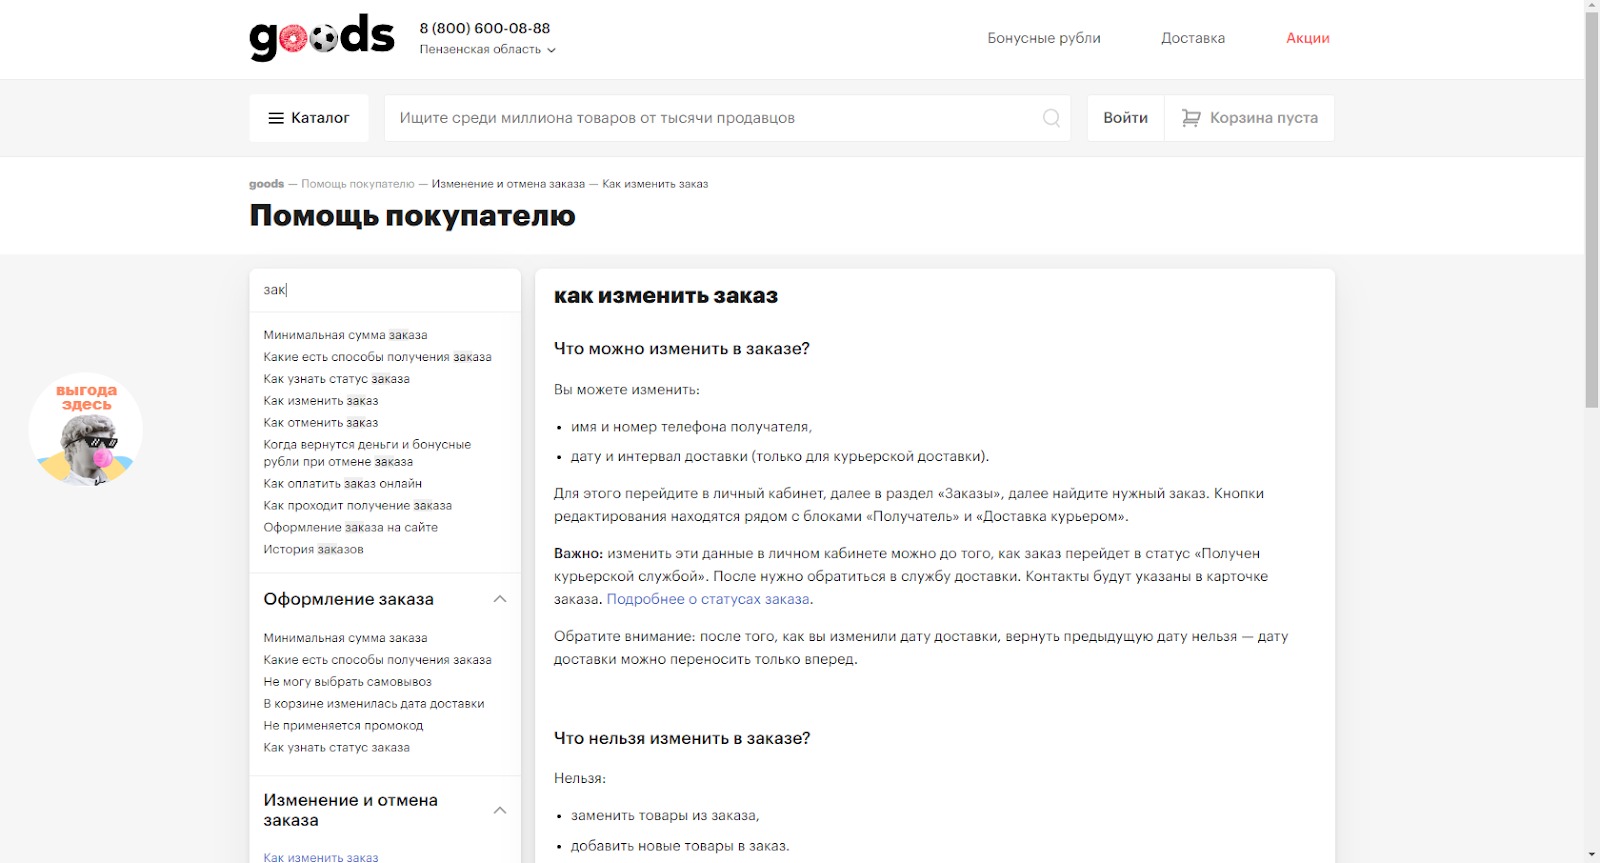Open Изменение и отмена заказа breadcrumb
This screenshot has height=863, width=1600.
[x=508, y=184]
